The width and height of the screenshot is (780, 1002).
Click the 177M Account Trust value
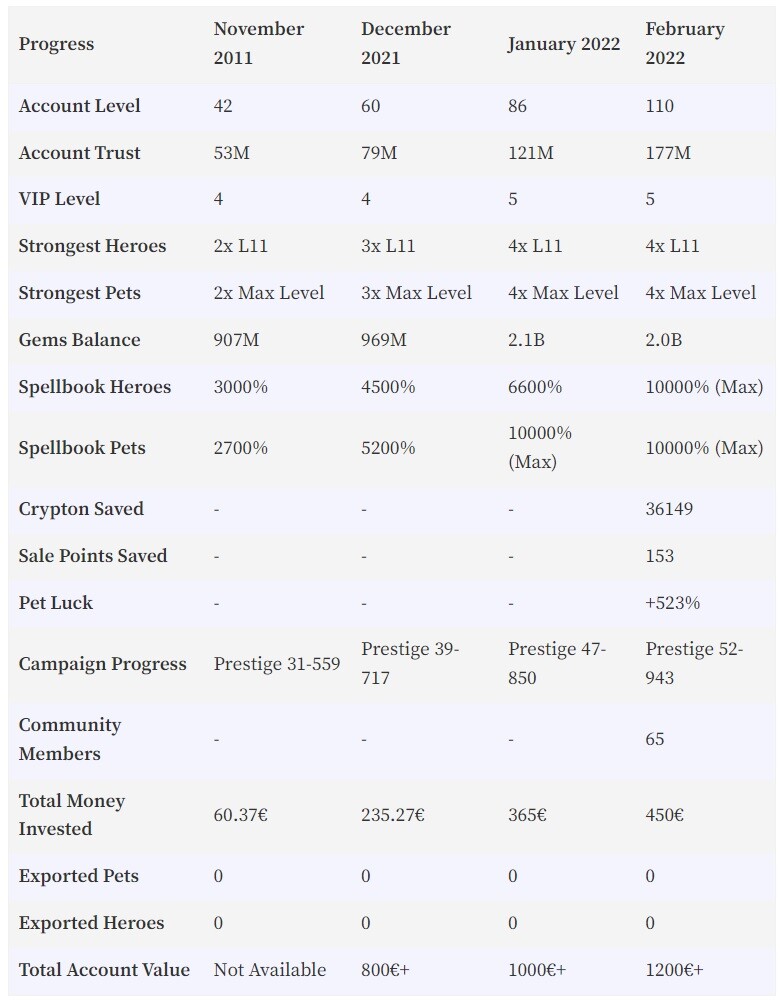668,153
